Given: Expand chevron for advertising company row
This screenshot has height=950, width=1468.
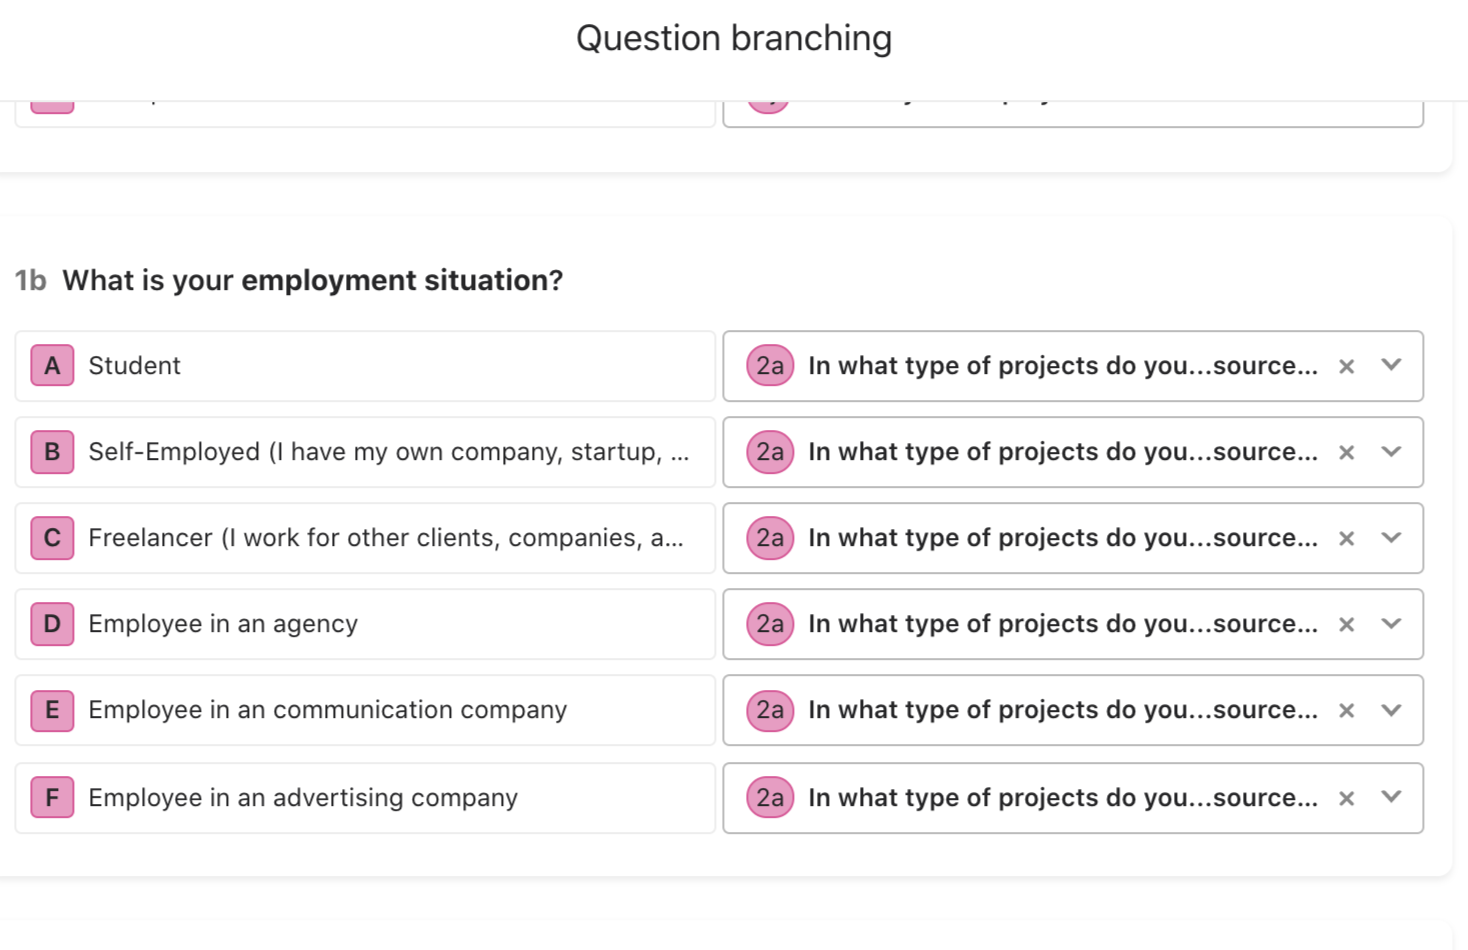Looking at the screenshot, I should point(1391,797).
